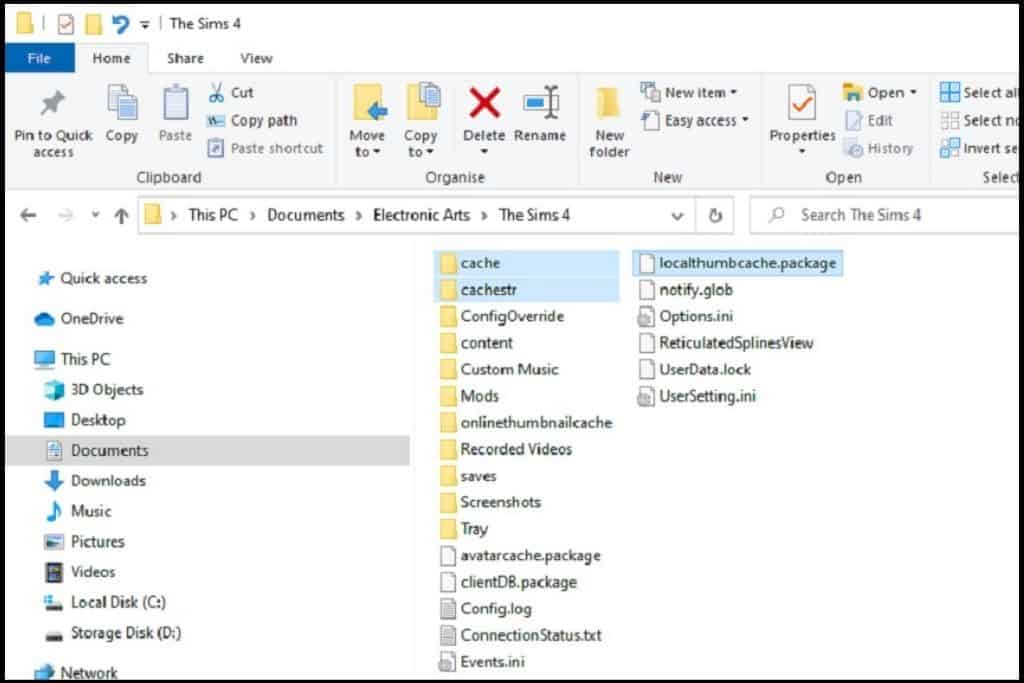Create a New folder

click(x=609, y=123)
